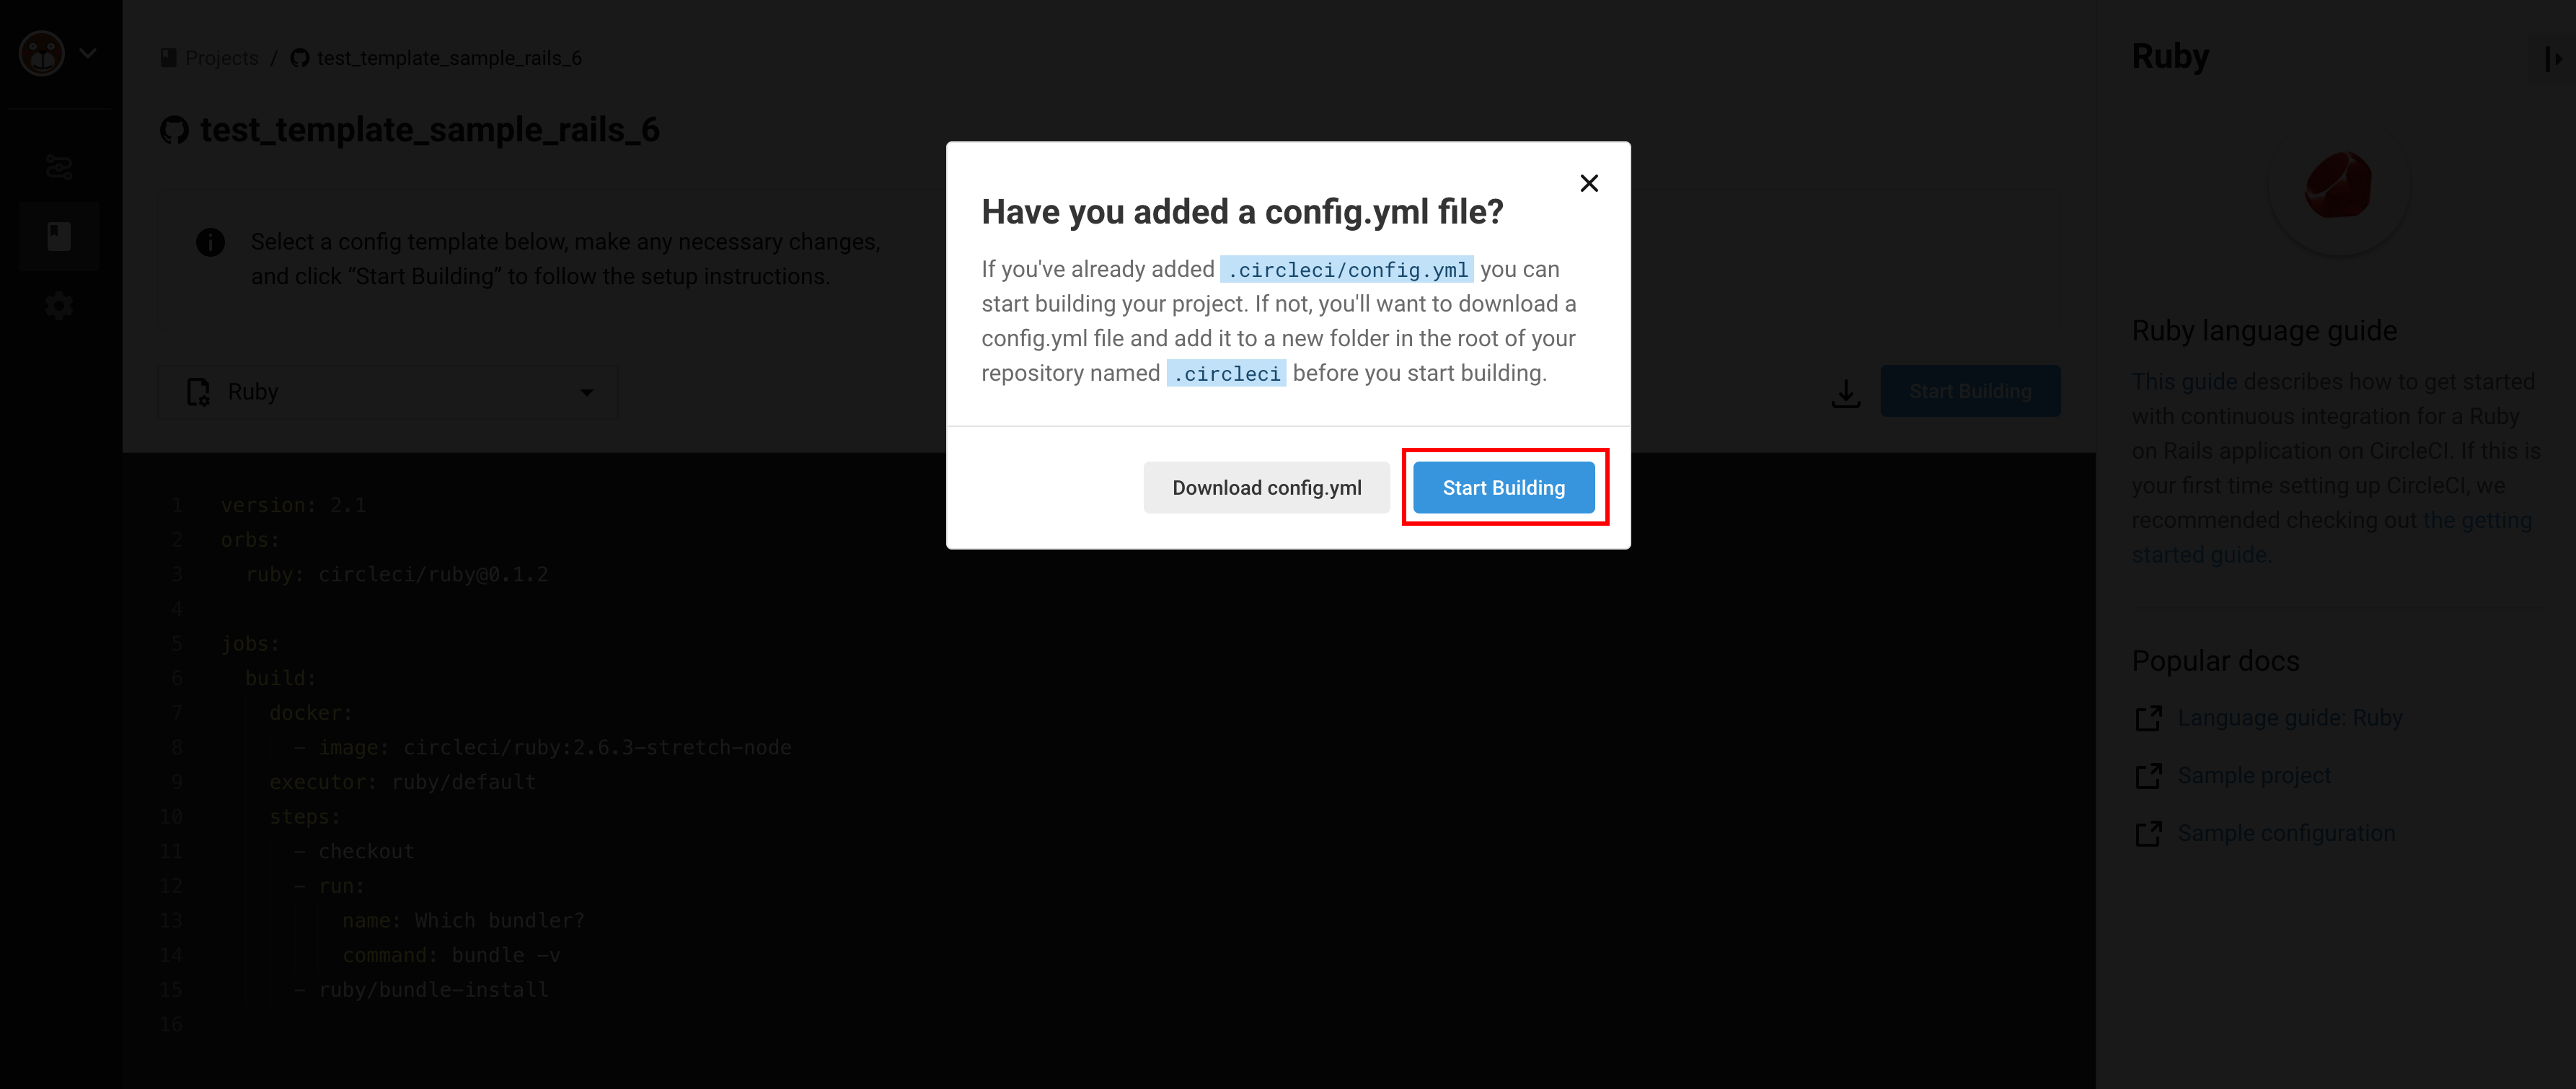Viewport: 2576px width, 1089px height.
Task: Open the Settings gear in sidebar
Action: tap(59, 306)
